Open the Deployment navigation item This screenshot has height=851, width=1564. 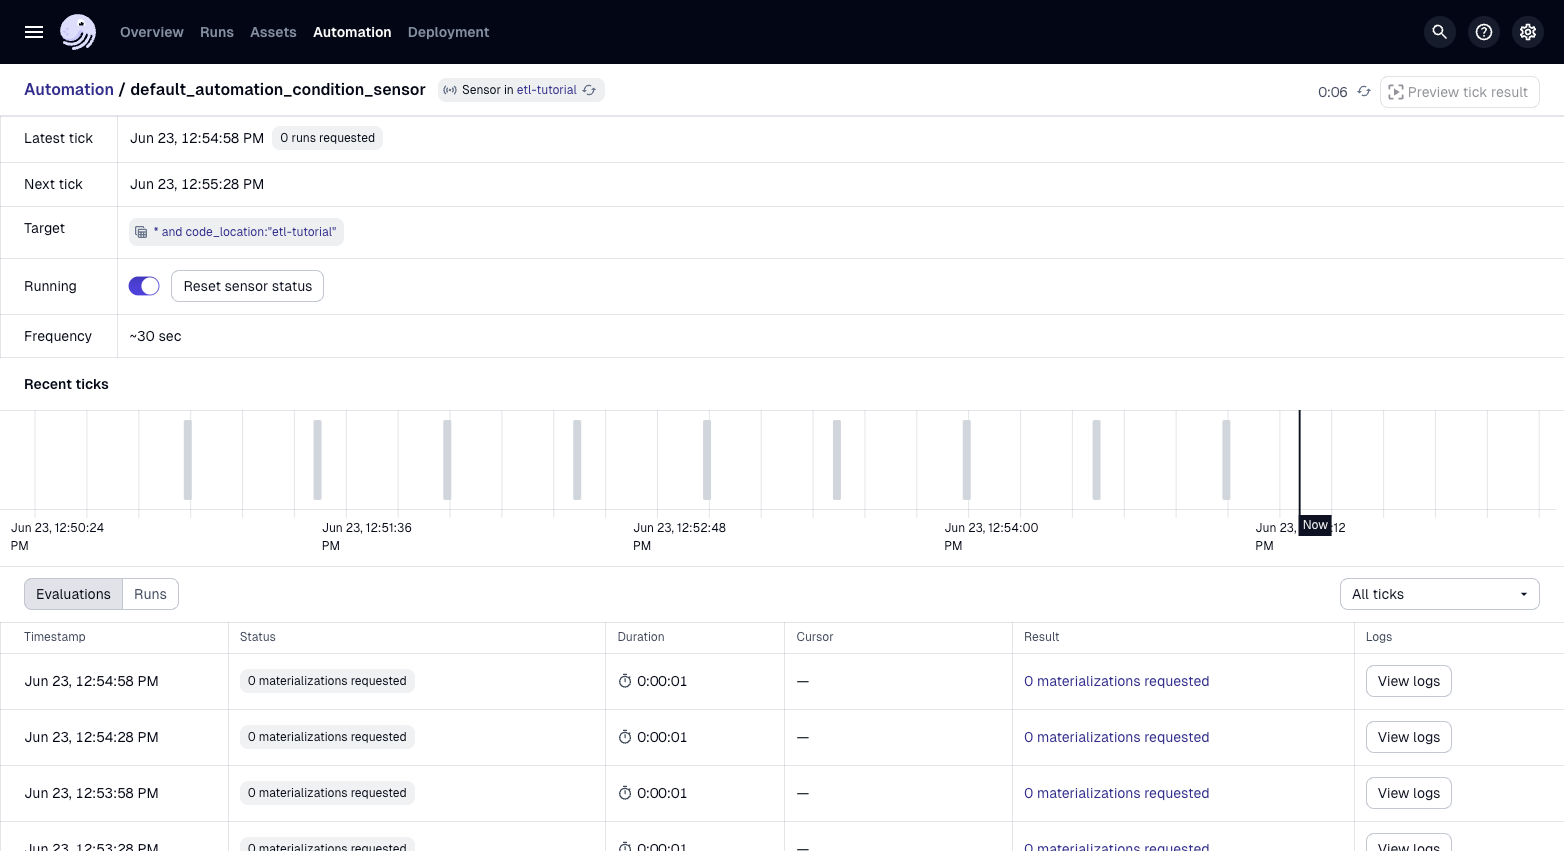click(448, 32)
